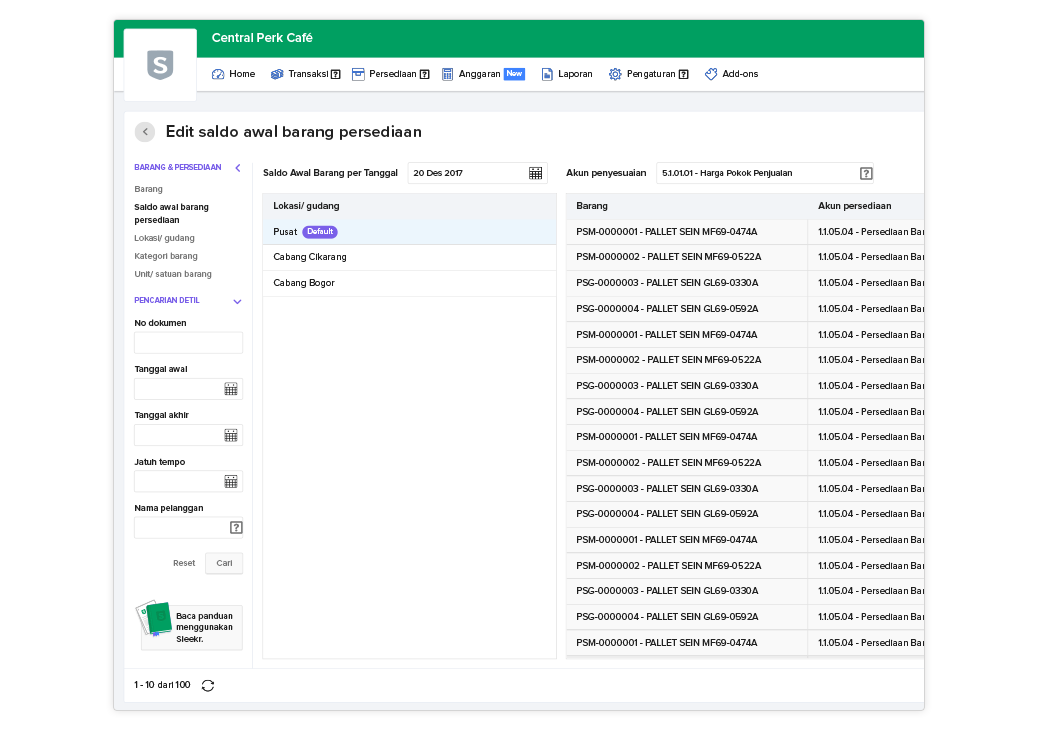Go to Barang in the sidebar
Image resolution: width=1038 pixels, height=730 pixels.
click(x=148, y=189)
